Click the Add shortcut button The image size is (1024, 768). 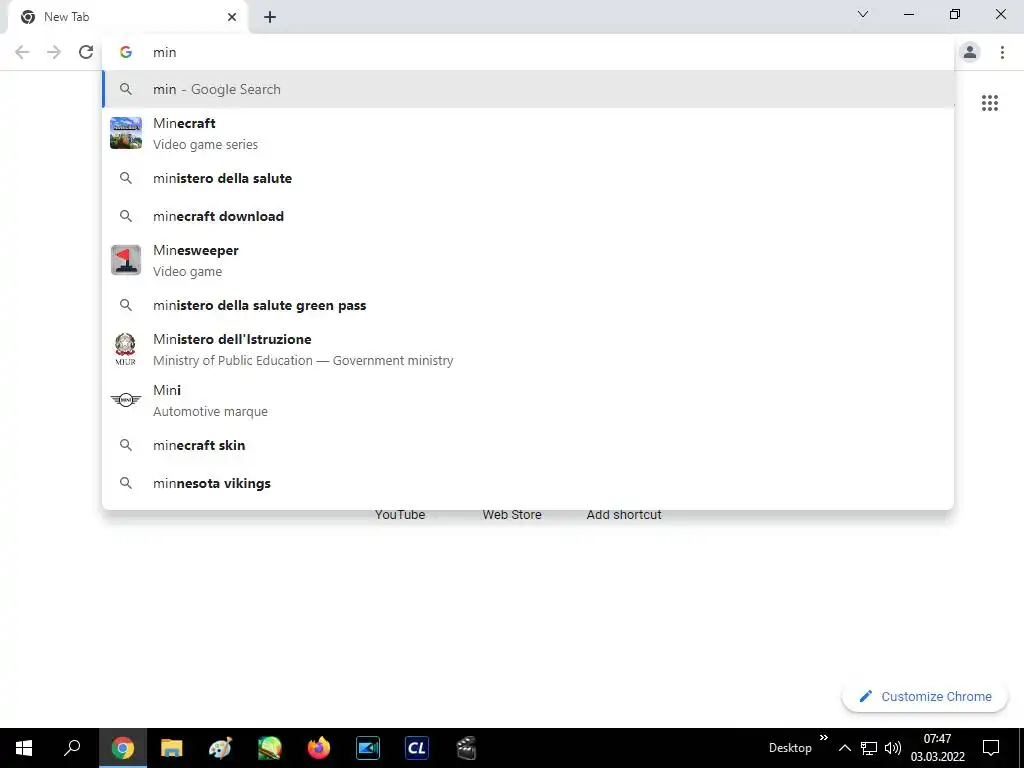click(624, 515)
